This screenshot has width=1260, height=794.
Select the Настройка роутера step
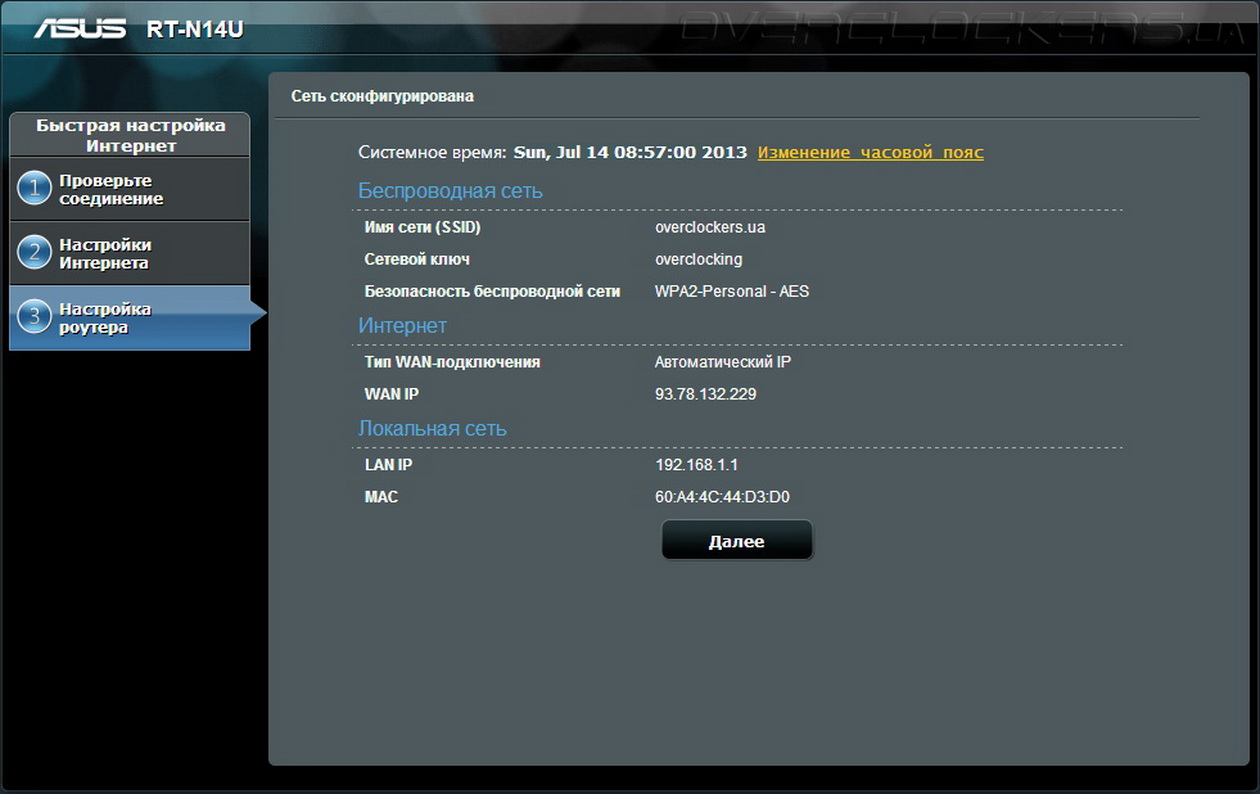pos(105,318)
